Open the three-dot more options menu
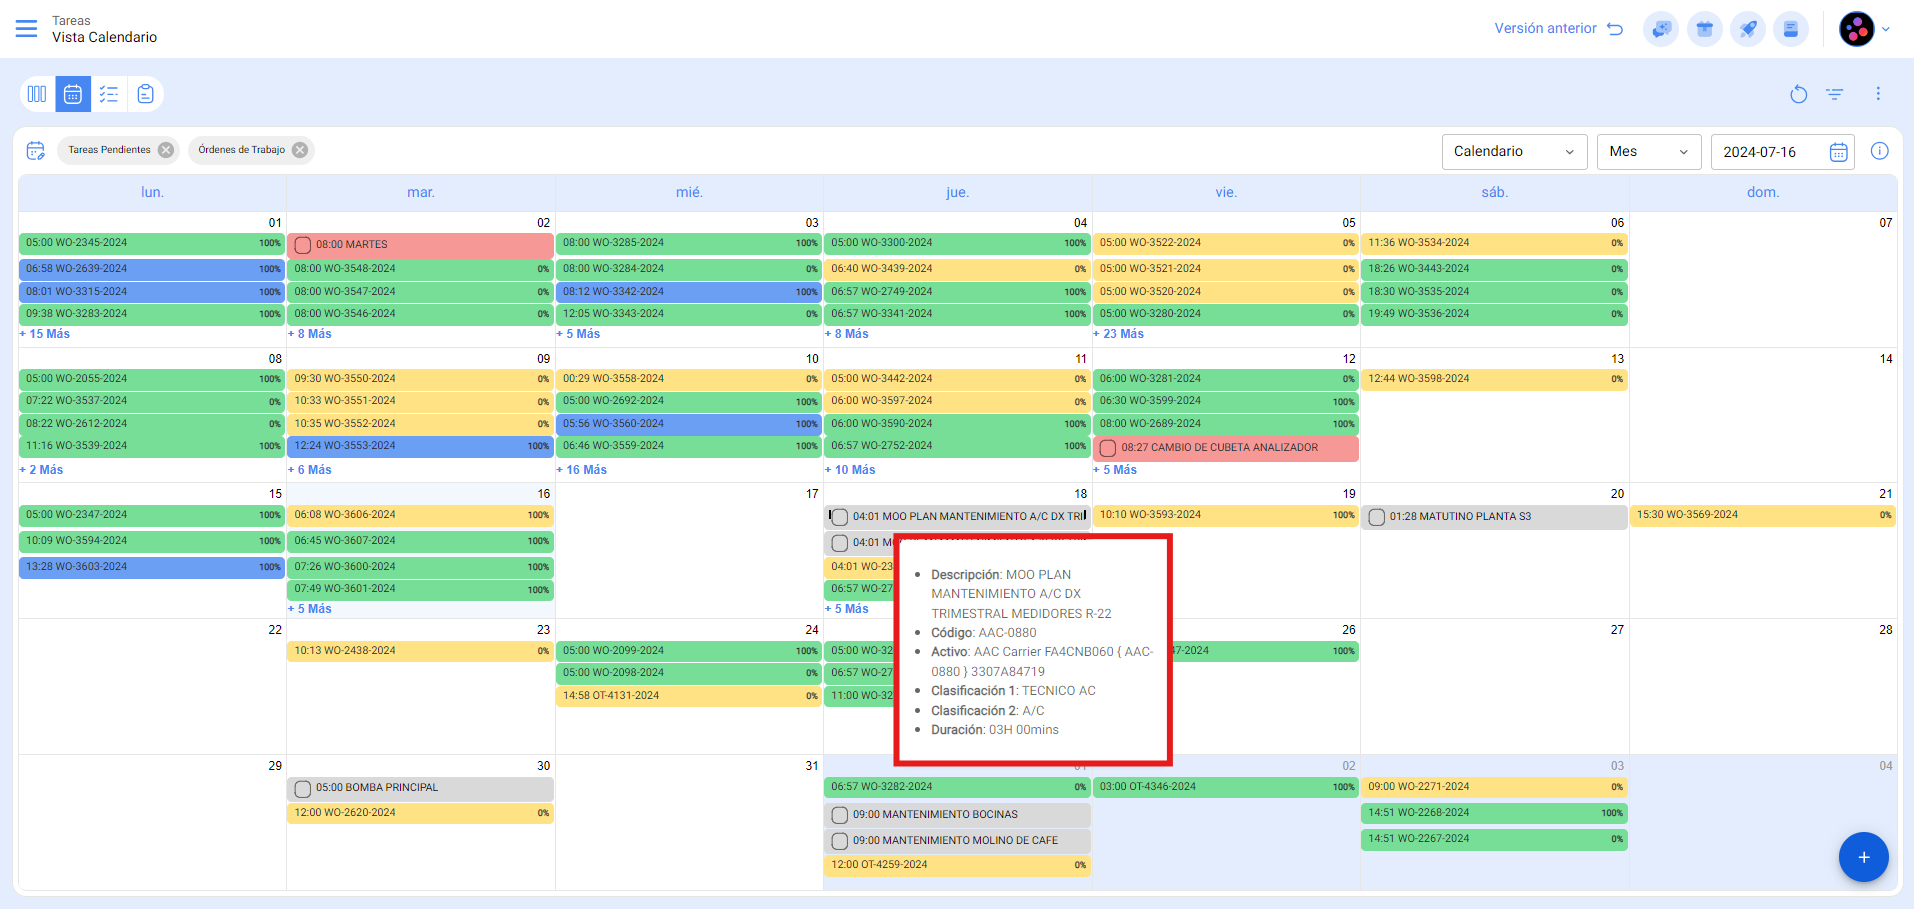1914x909 pixels. [1877, 94]
